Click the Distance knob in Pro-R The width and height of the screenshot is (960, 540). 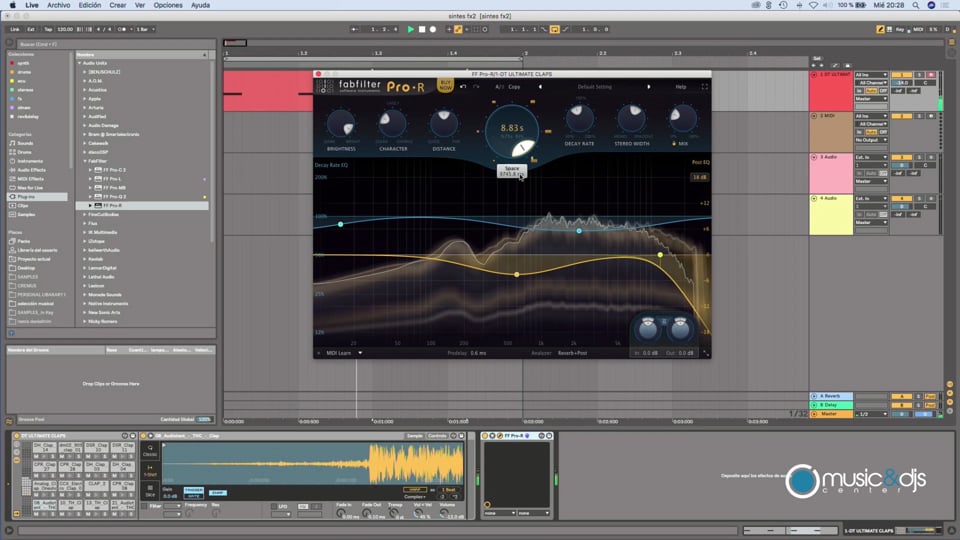(444, 124)
